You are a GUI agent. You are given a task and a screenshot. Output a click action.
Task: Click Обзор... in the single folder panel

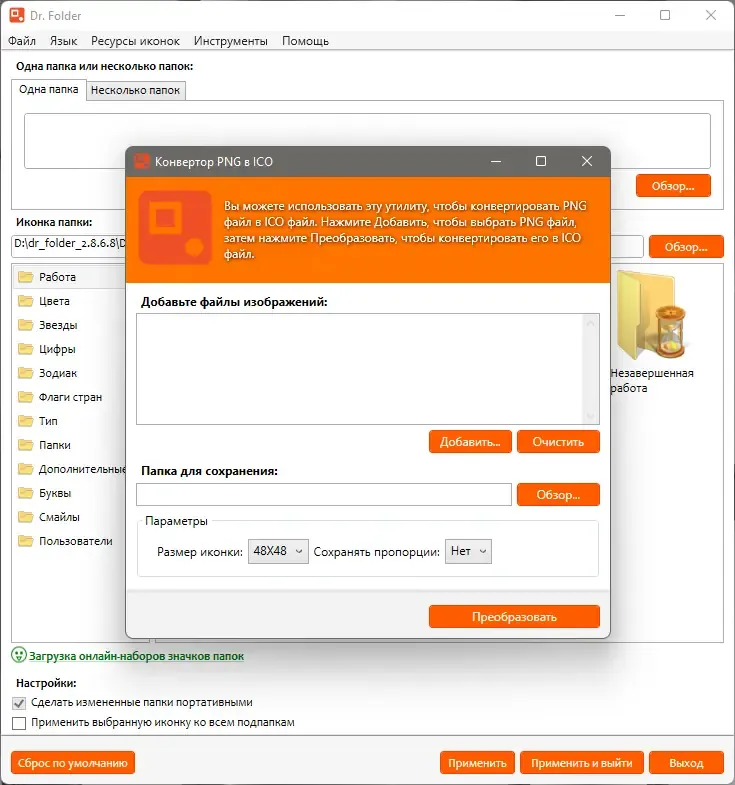673,186
